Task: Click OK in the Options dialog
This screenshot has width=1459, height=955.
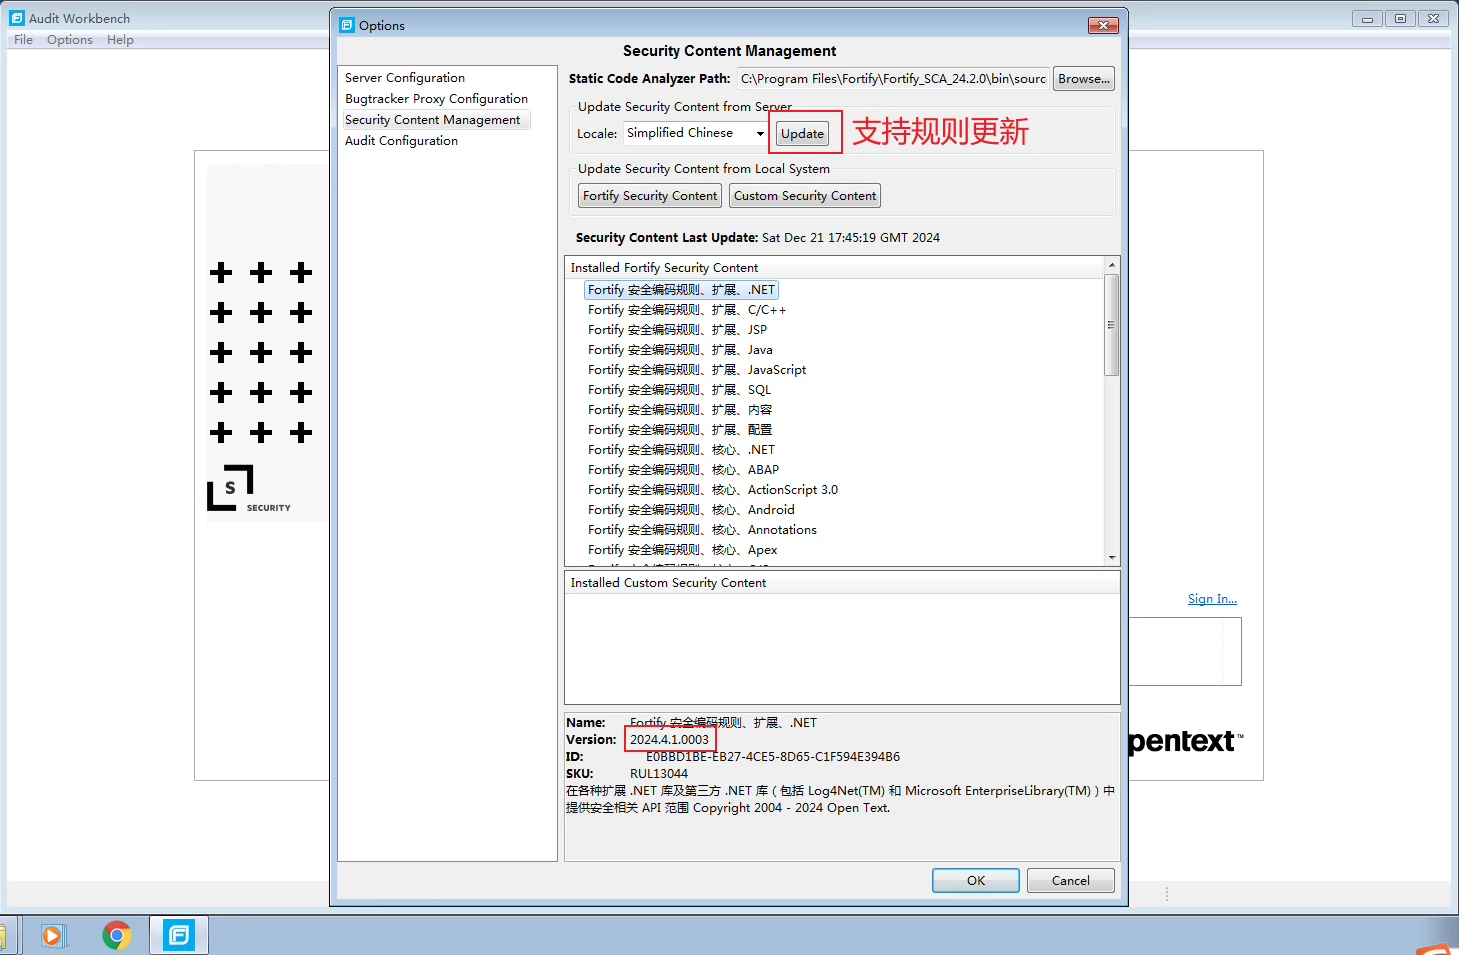Action: [976, 881]
